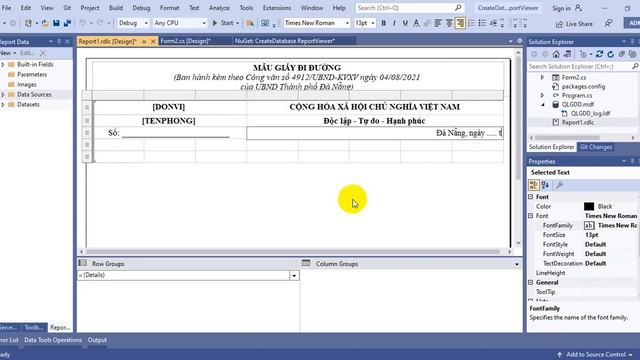This screenshot has width=640, height=360.
Task: Click the Save All icon
Action: 67,23
